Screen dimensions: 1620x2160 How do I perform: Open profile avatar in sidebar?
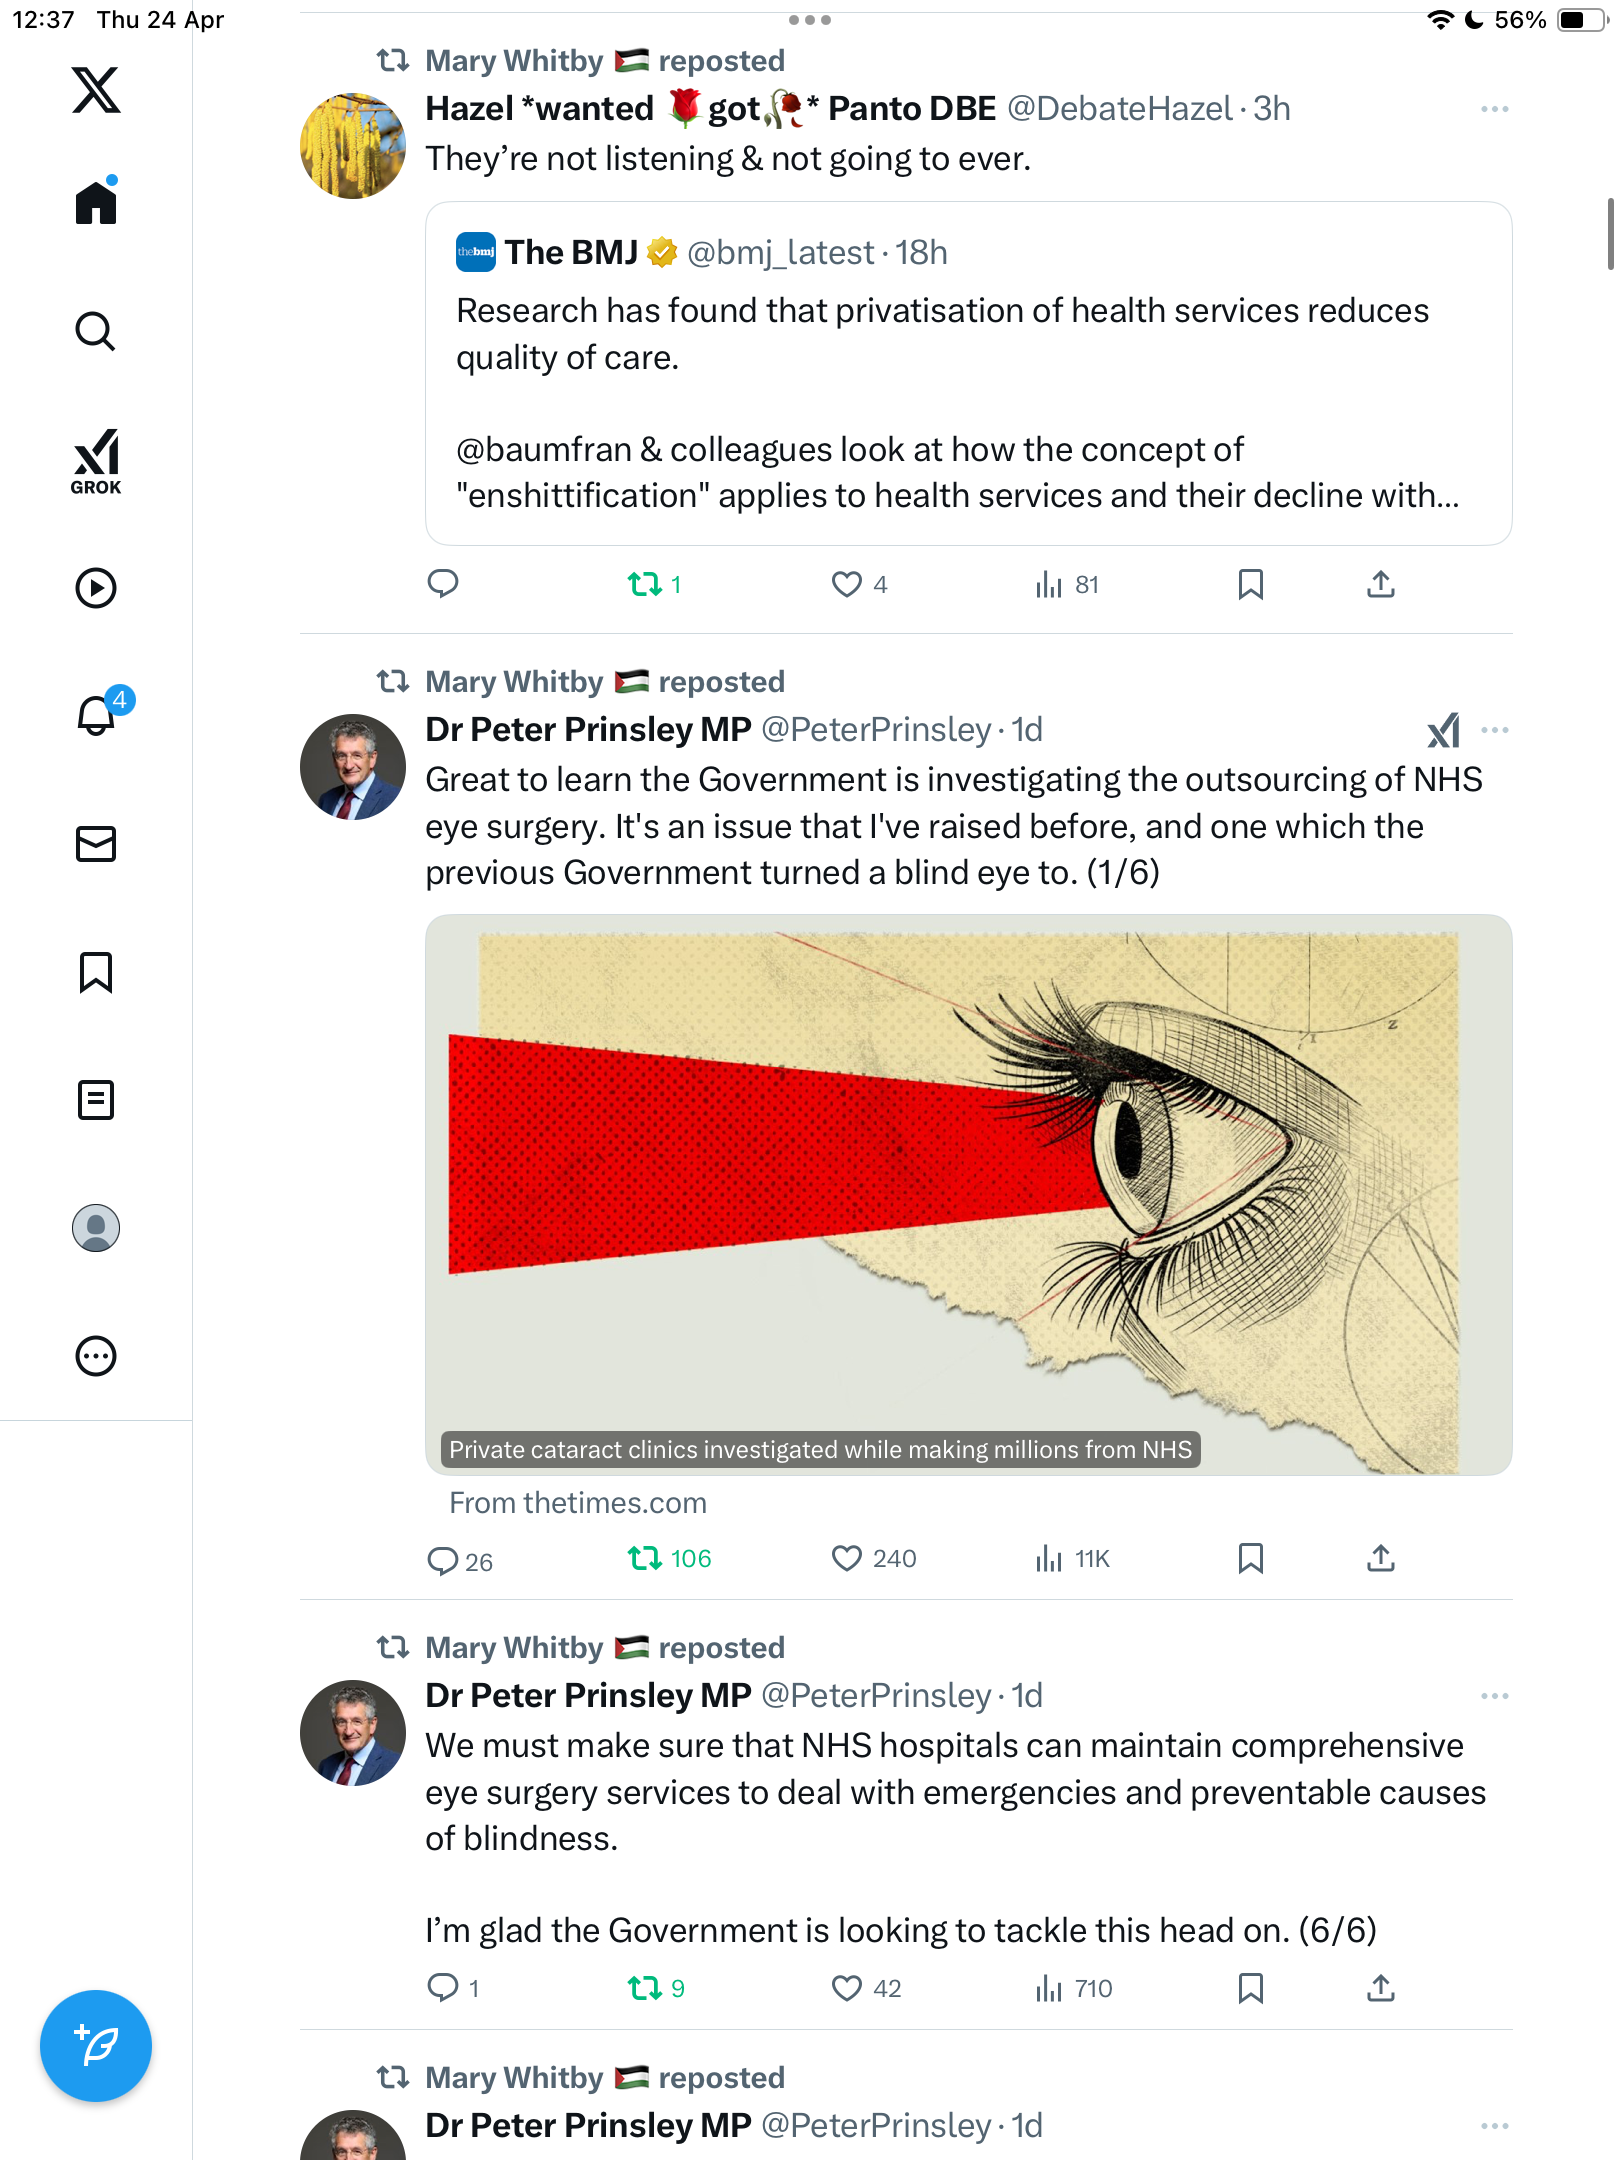coord(96,1228)
